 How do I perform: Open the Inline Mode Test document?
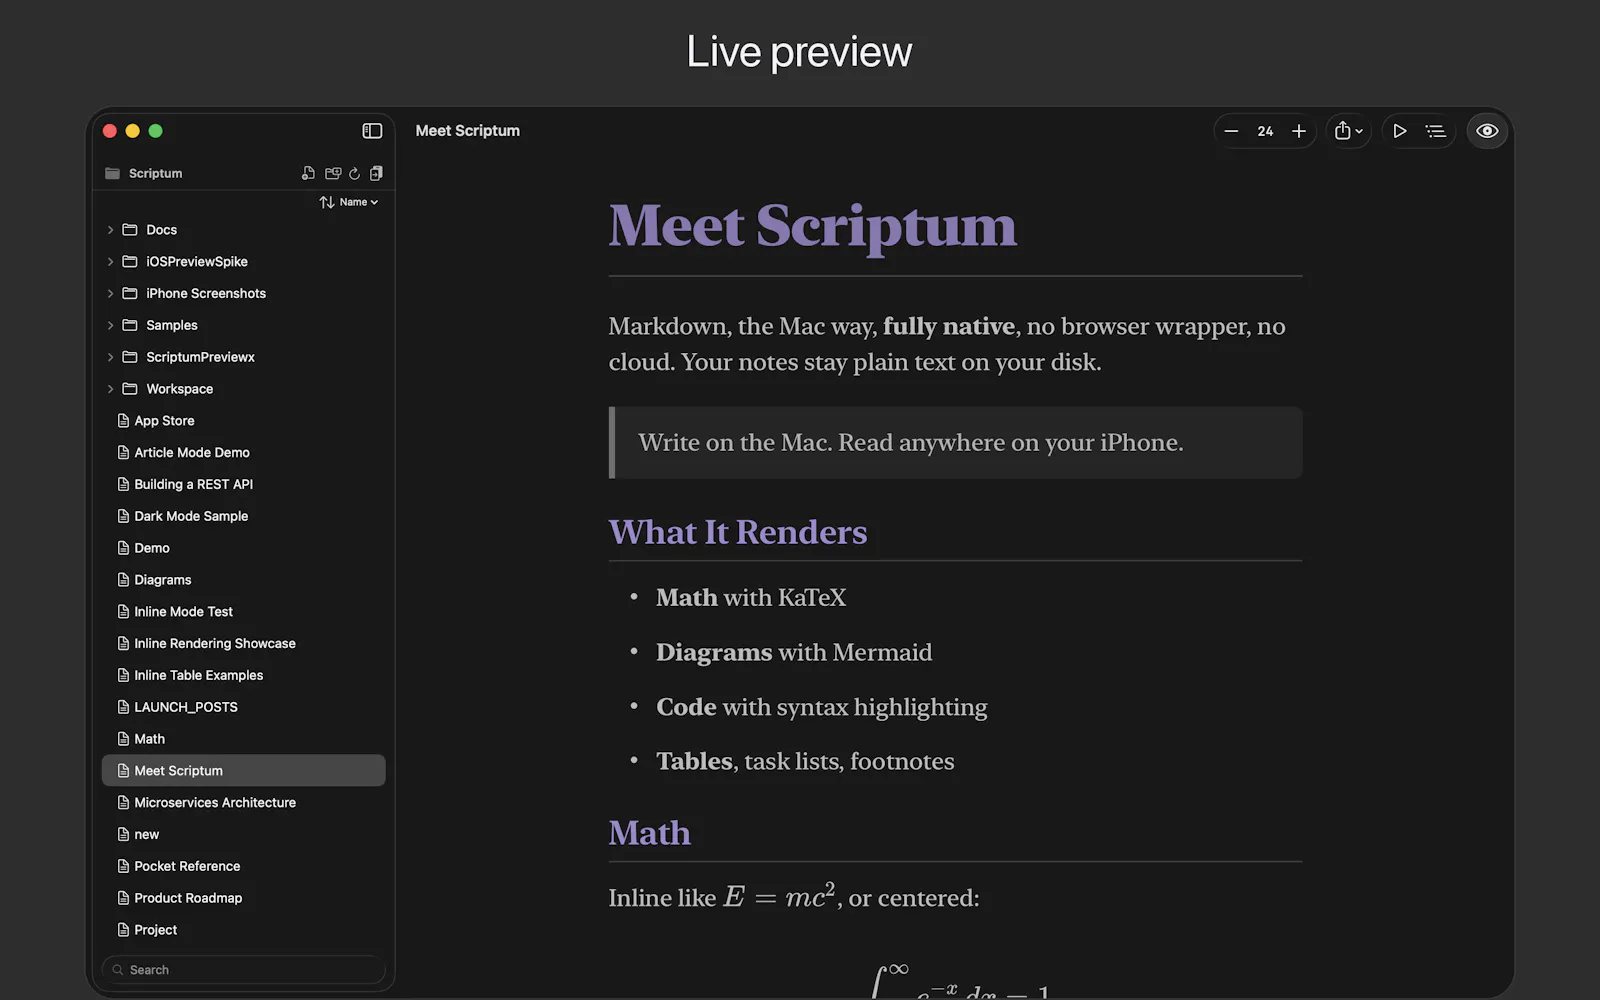click(x=243, y=612)
